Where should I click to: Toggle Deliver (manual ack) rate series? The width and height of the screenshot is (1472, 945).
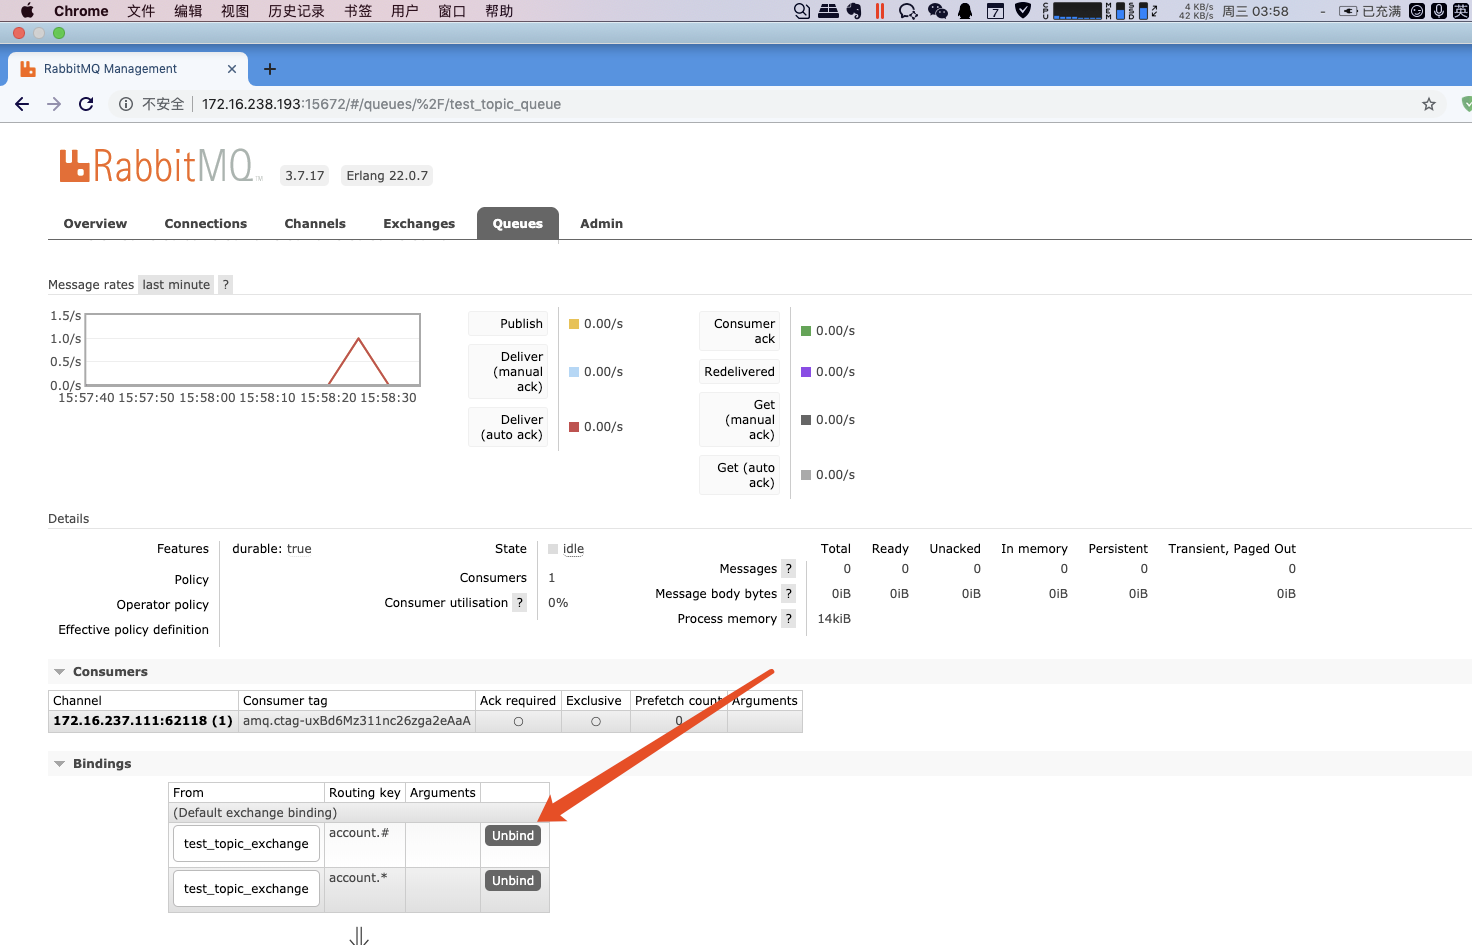[508, 372]
